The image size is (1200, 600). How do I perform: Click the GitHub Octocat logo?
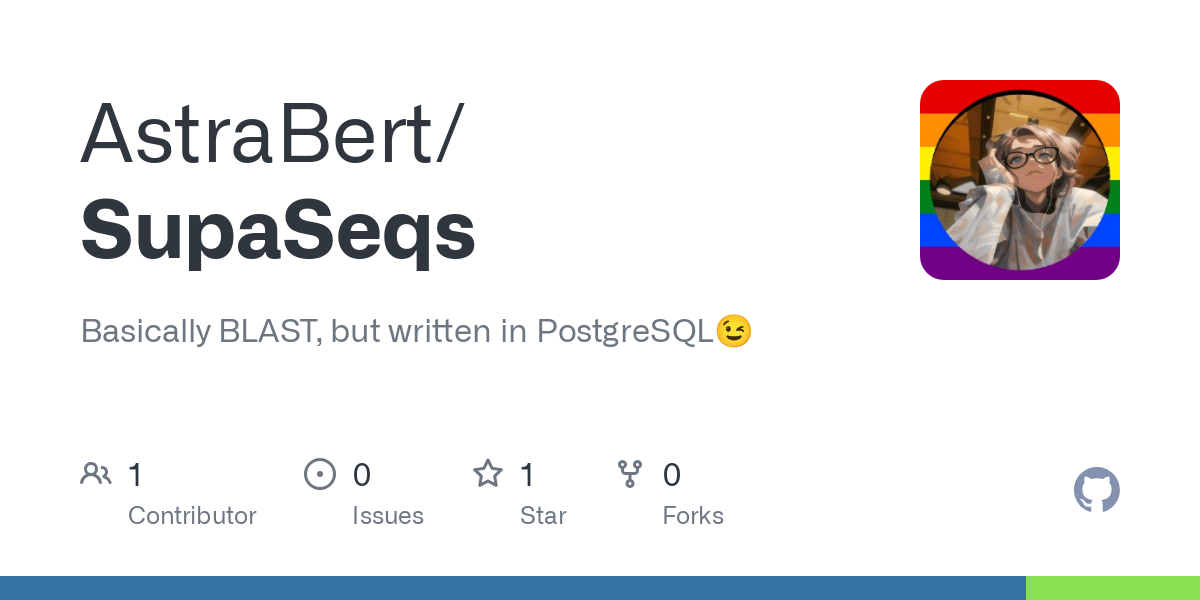[1096, 490]
